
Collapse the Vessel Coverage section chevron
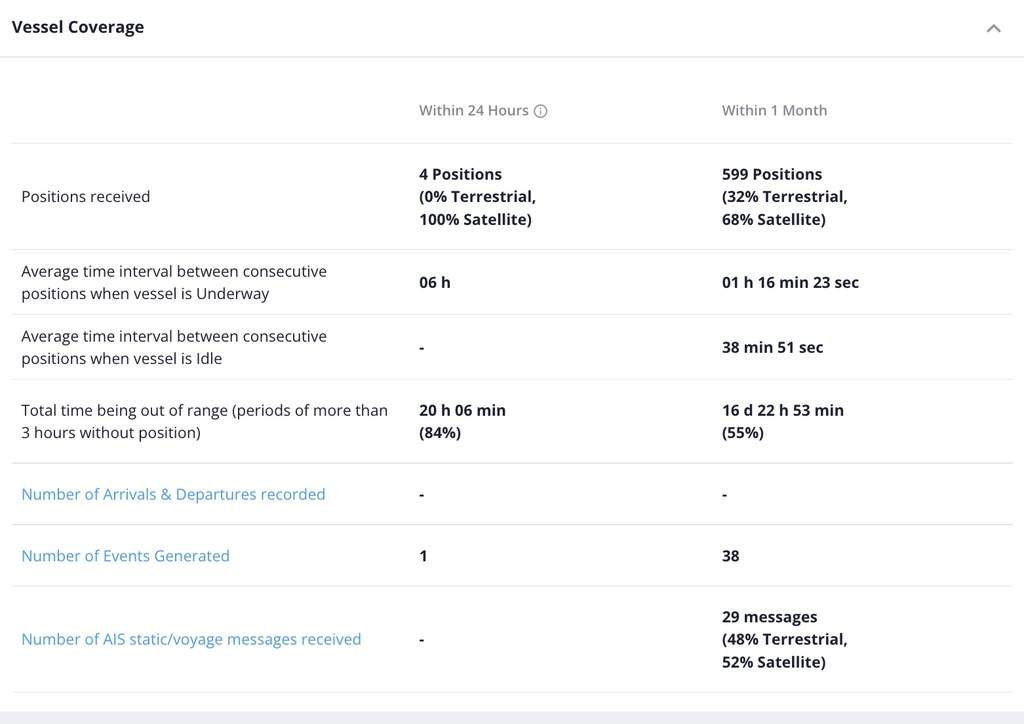[x=993, y=28]
